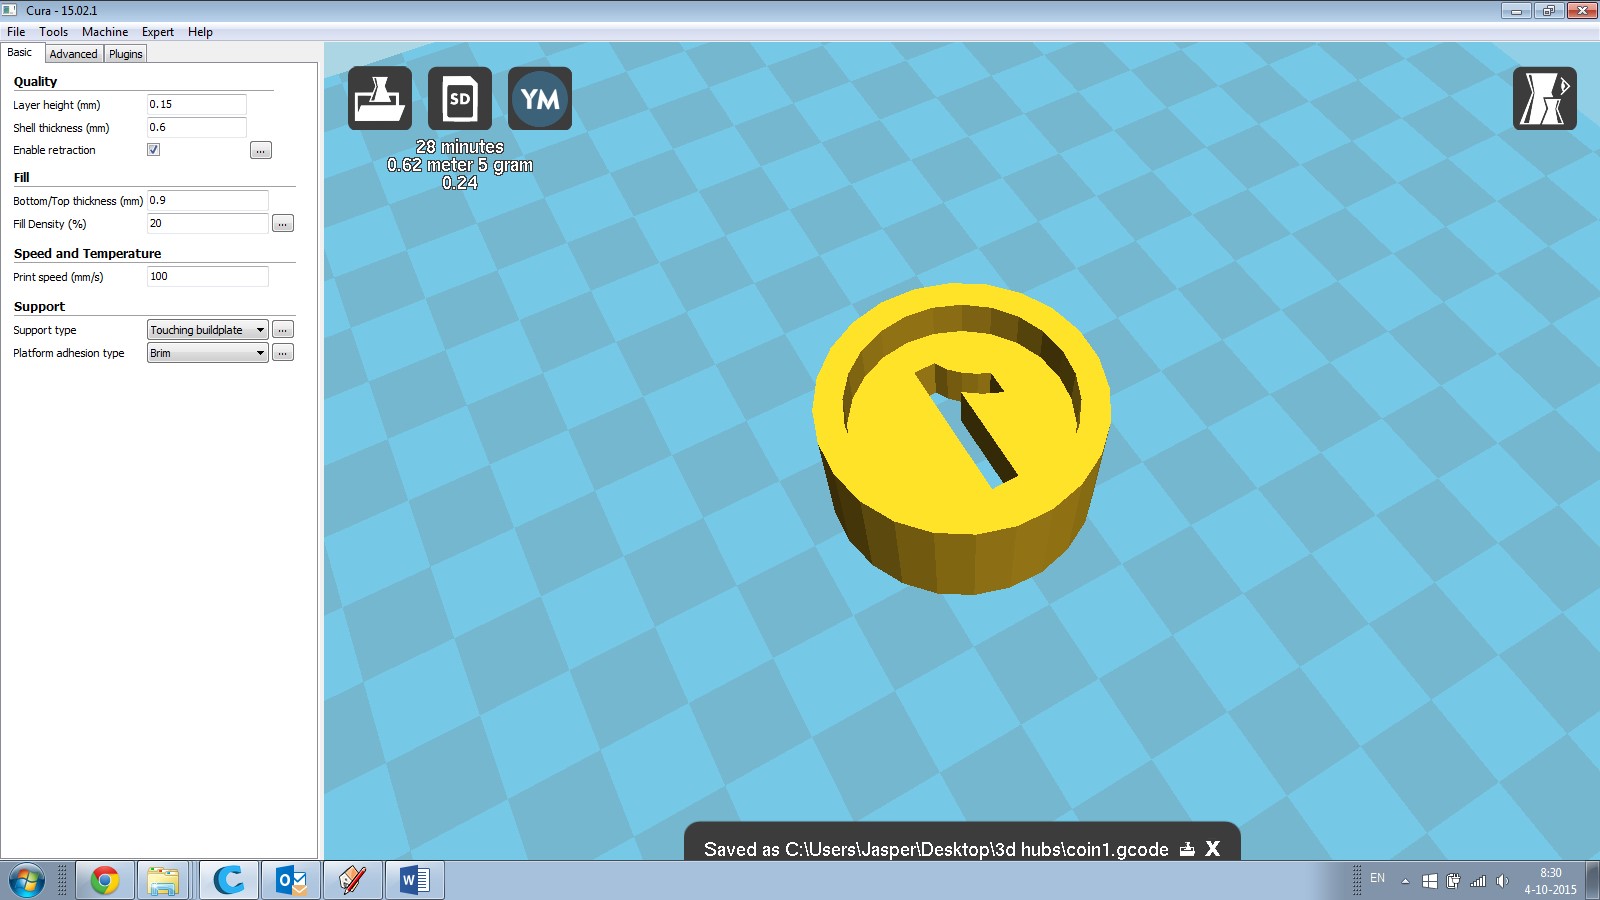Switch to the Advanced tab
Image resolution: width=1600 pixels, height=900 pixels.
[x=73, y=54]
